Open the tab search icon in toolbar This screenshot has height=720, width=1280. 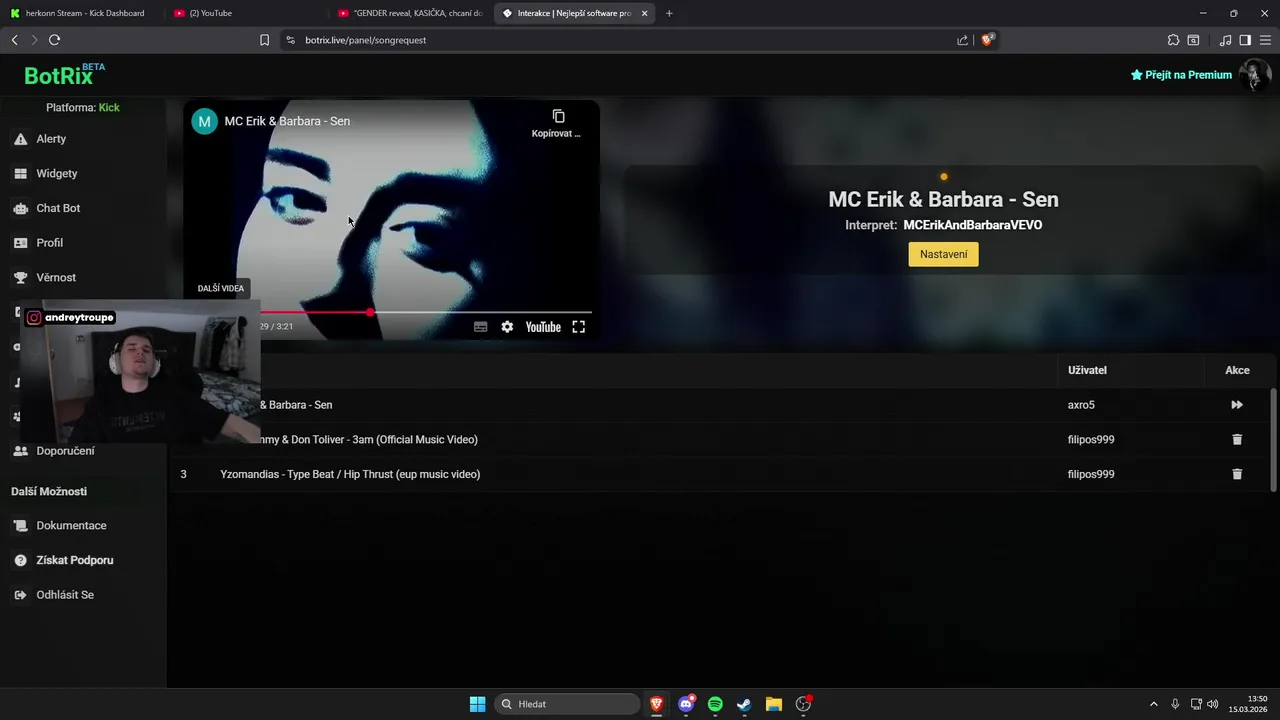coord(1193,40)
